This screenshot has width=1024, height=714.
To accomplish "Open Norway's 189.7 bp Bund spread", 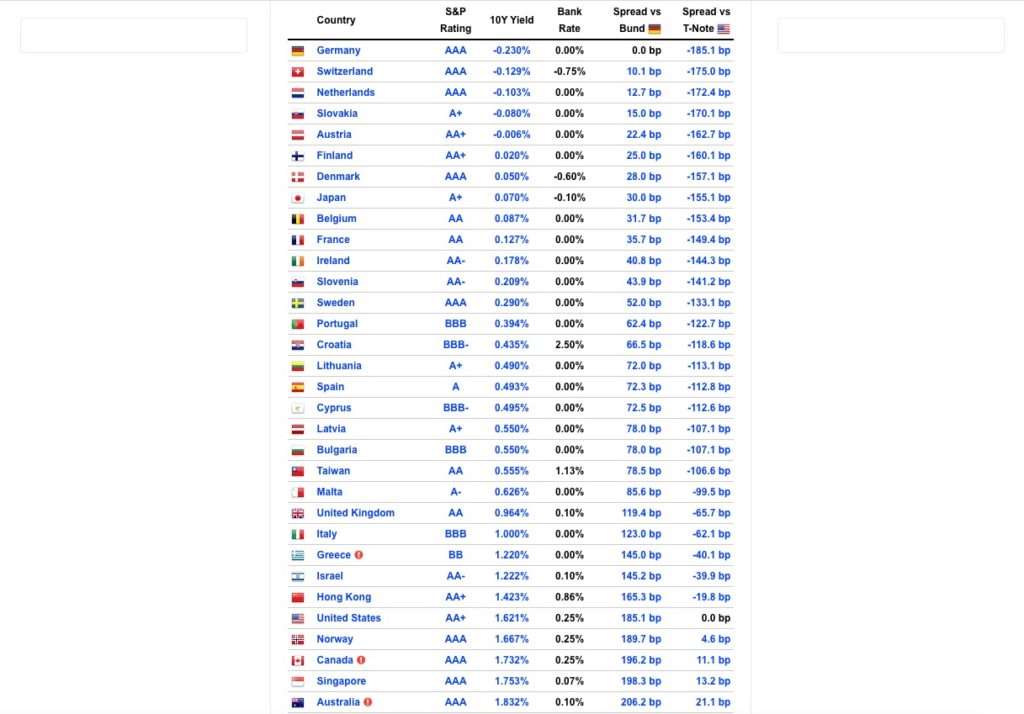I will pyautogui.click(x=641, y=639).
